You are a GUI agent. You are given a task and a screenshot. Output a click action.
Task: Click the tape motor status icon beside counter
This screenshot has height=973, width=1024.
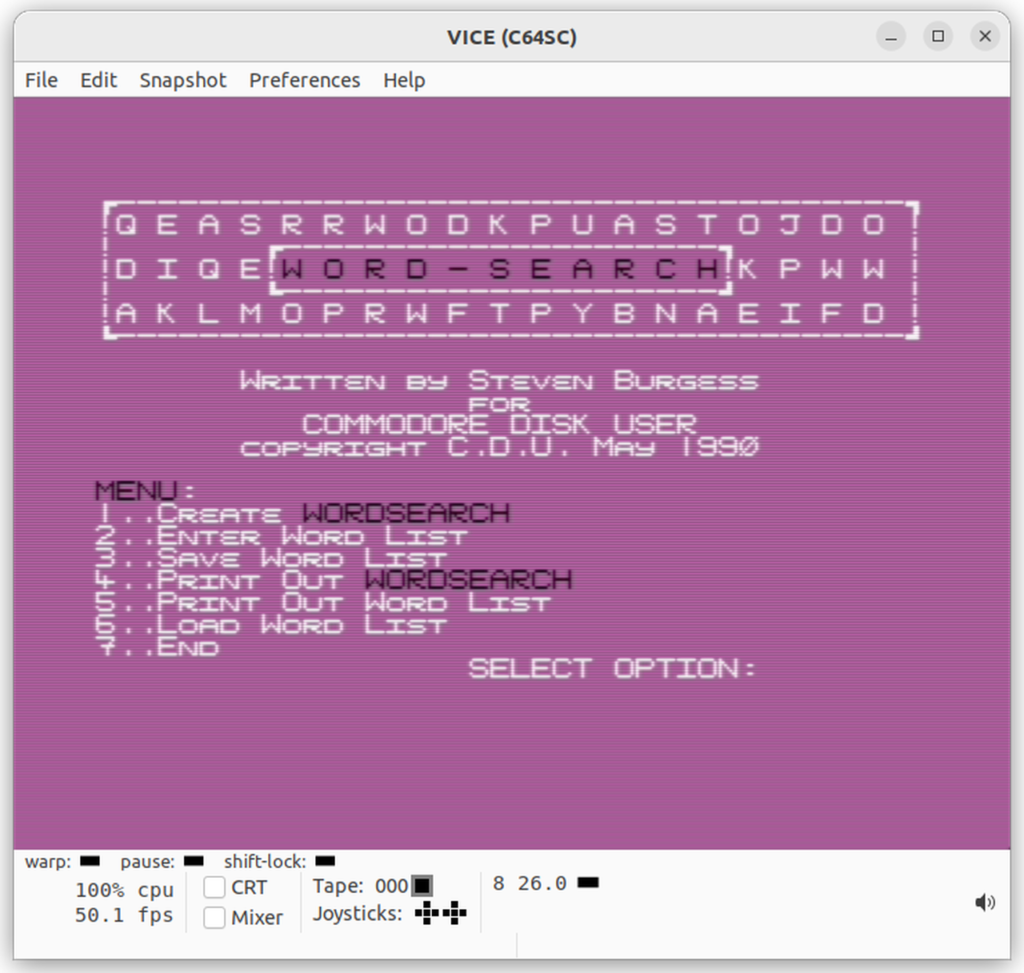[x=423, y=885]
